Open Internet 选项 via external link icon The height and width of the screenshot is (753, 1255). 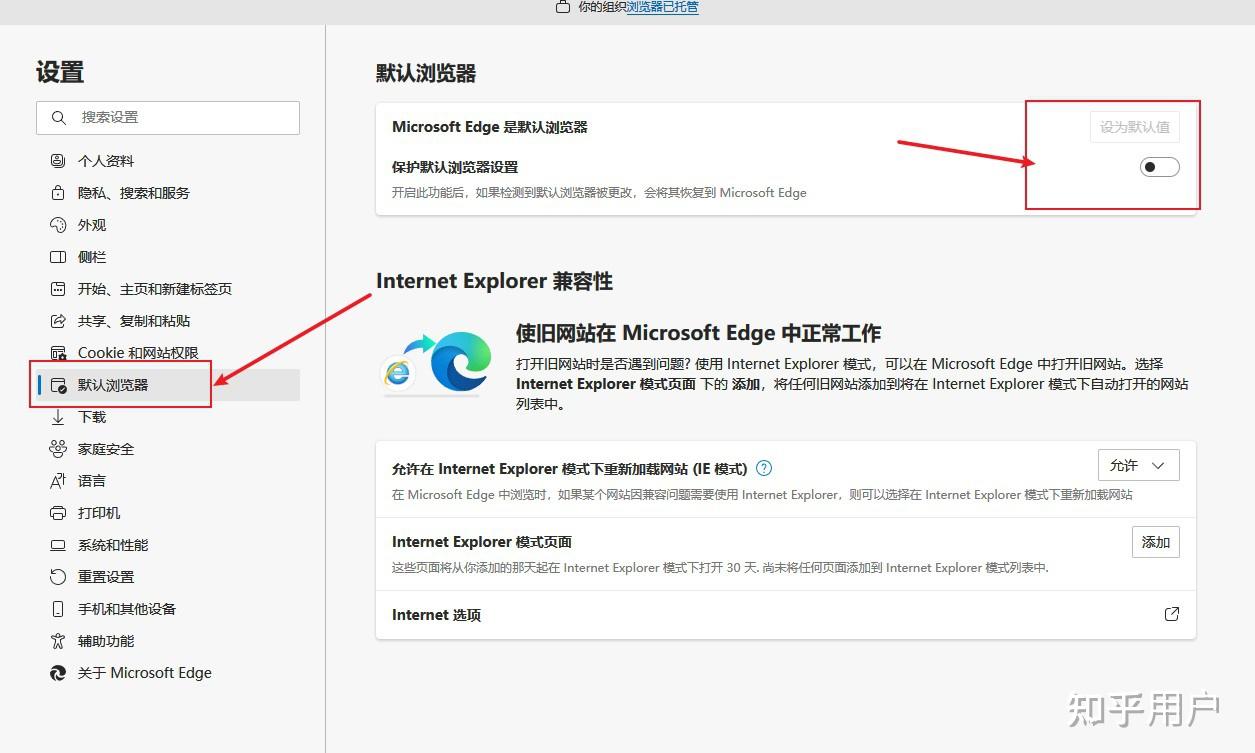click(1171, 614)
